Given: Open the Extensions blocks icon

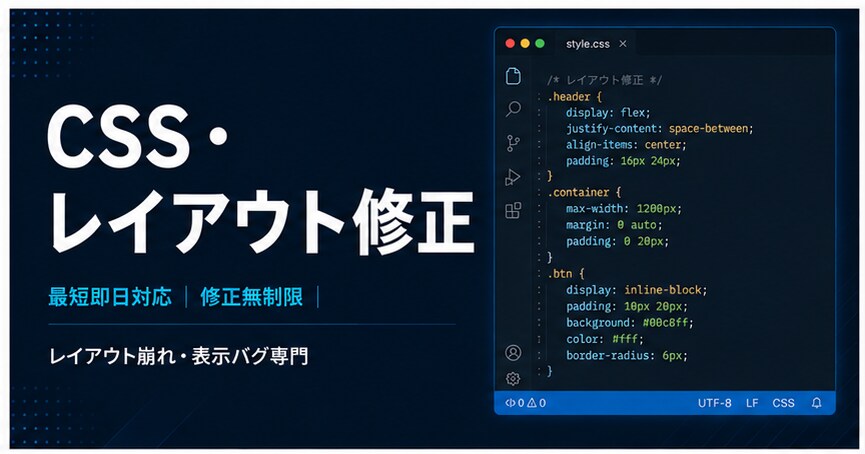Looking at the screenshot, I should (513, 210).
